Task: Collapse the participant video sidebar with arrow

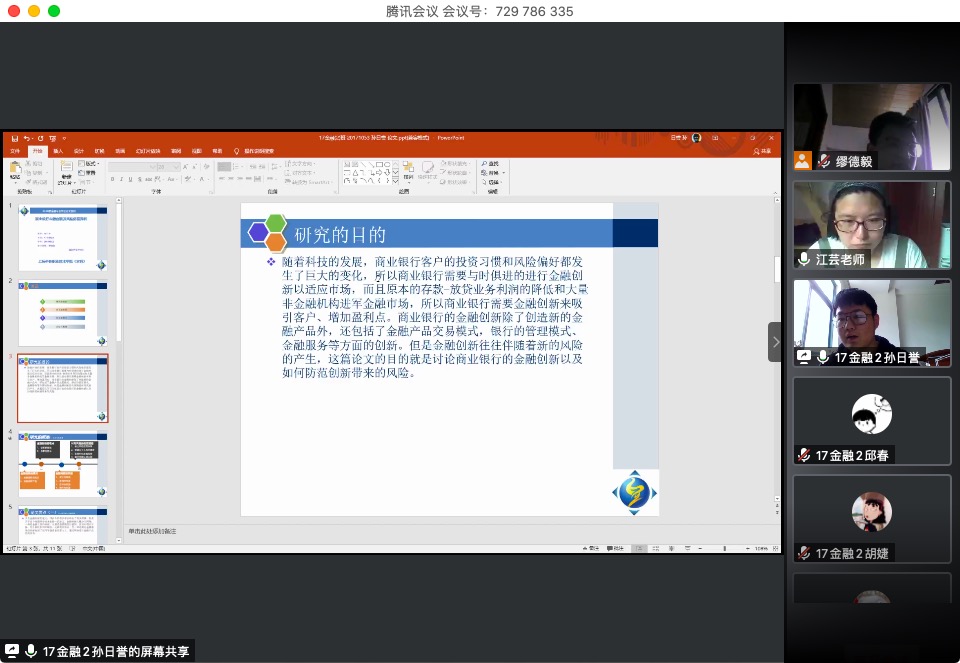Action: (x=776, y=342)
